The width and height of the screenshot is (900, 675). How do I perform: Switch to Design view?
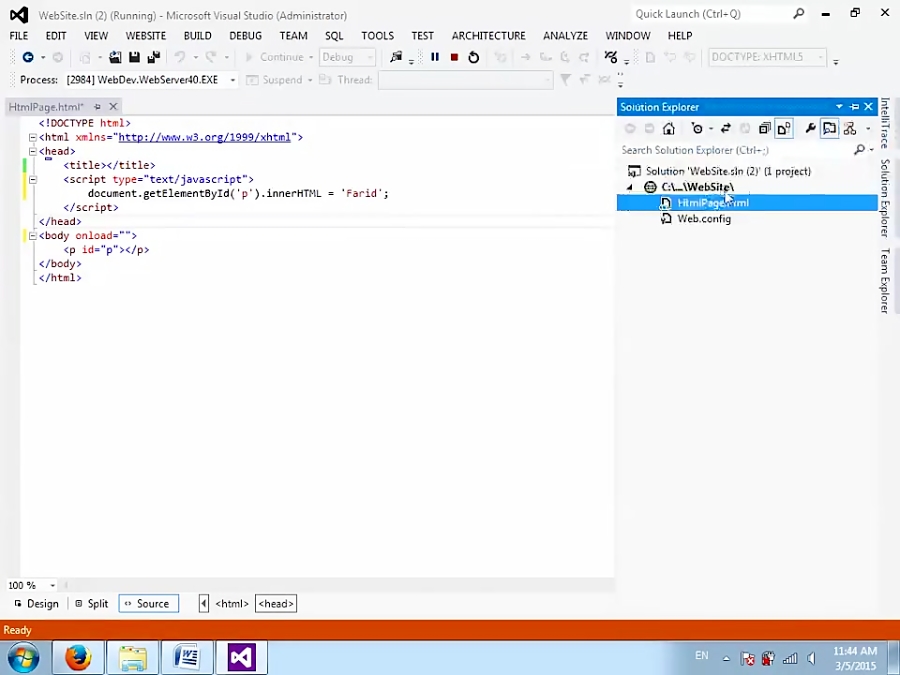tap(37, 604)
